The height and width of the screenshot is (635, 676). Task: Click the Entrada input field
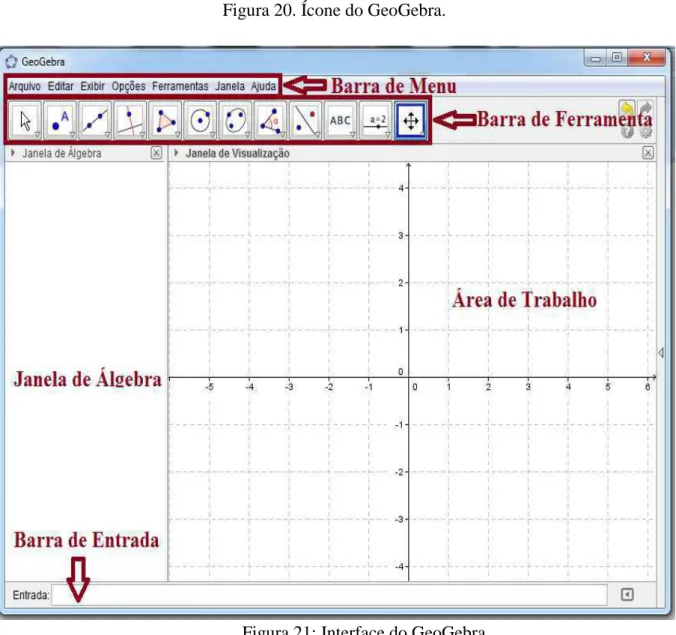coord(329,595)
